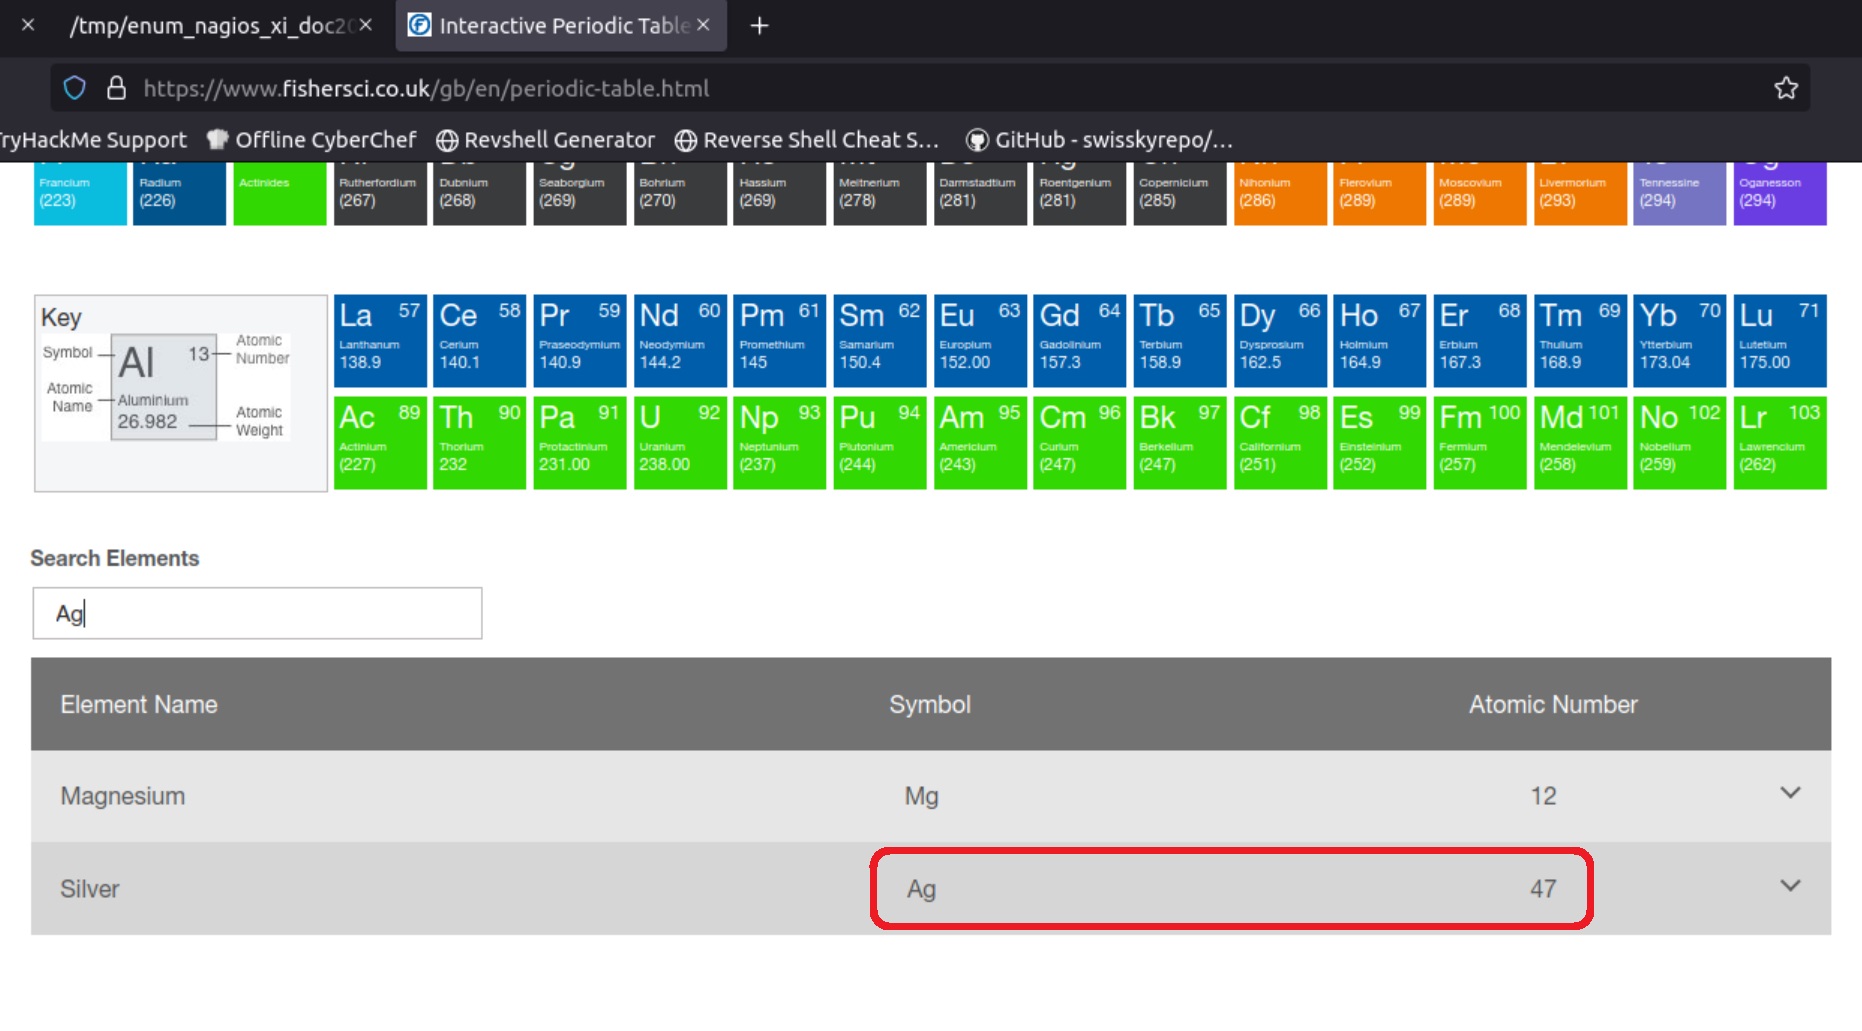Click the Mg symbol cell
This screenshot has width=1862, height=1031.
coord(921,796)
